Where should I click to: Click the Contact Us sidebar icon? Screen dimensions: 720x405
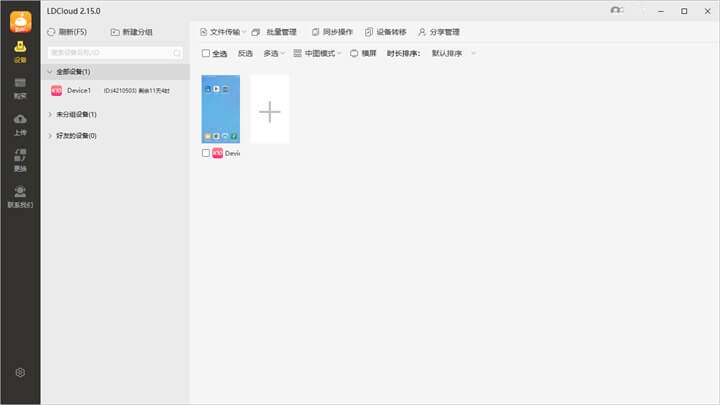coord(20,196)
